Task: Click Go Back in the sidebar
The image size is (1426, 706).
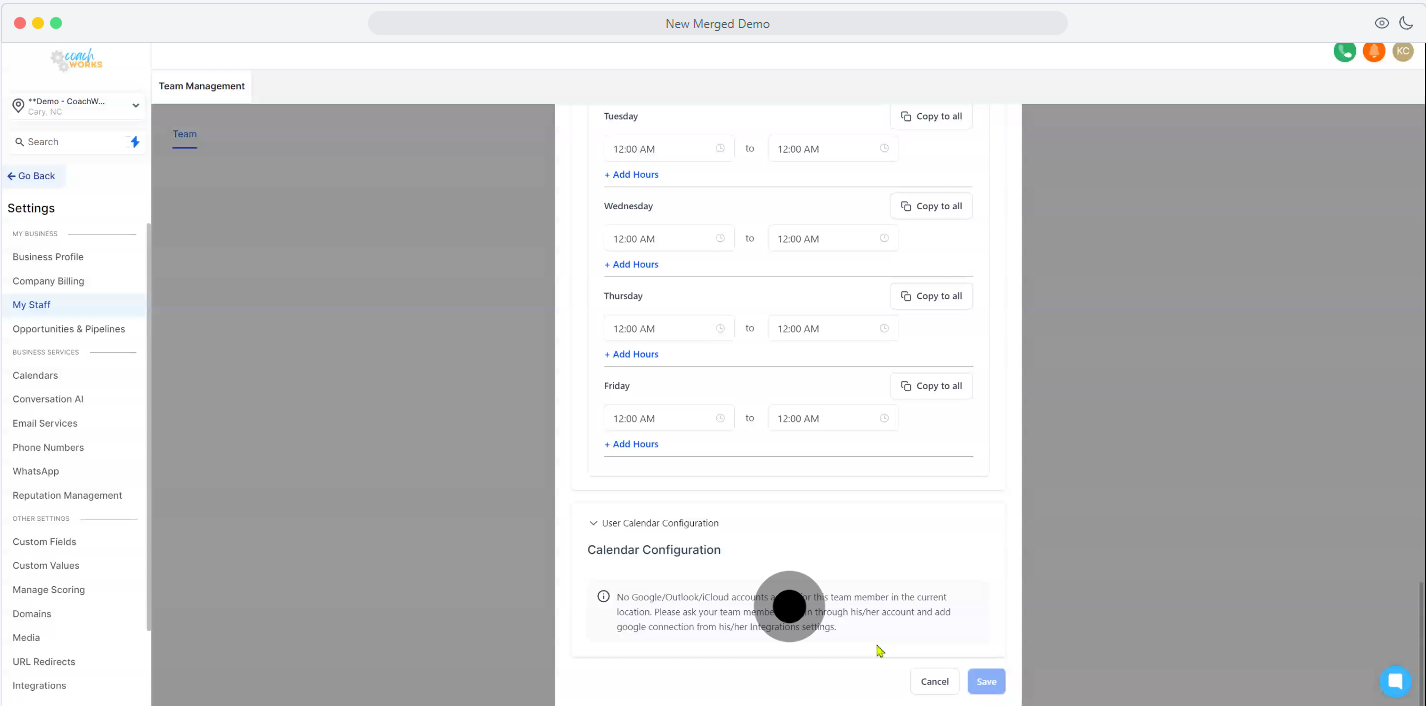Action: 32,176
